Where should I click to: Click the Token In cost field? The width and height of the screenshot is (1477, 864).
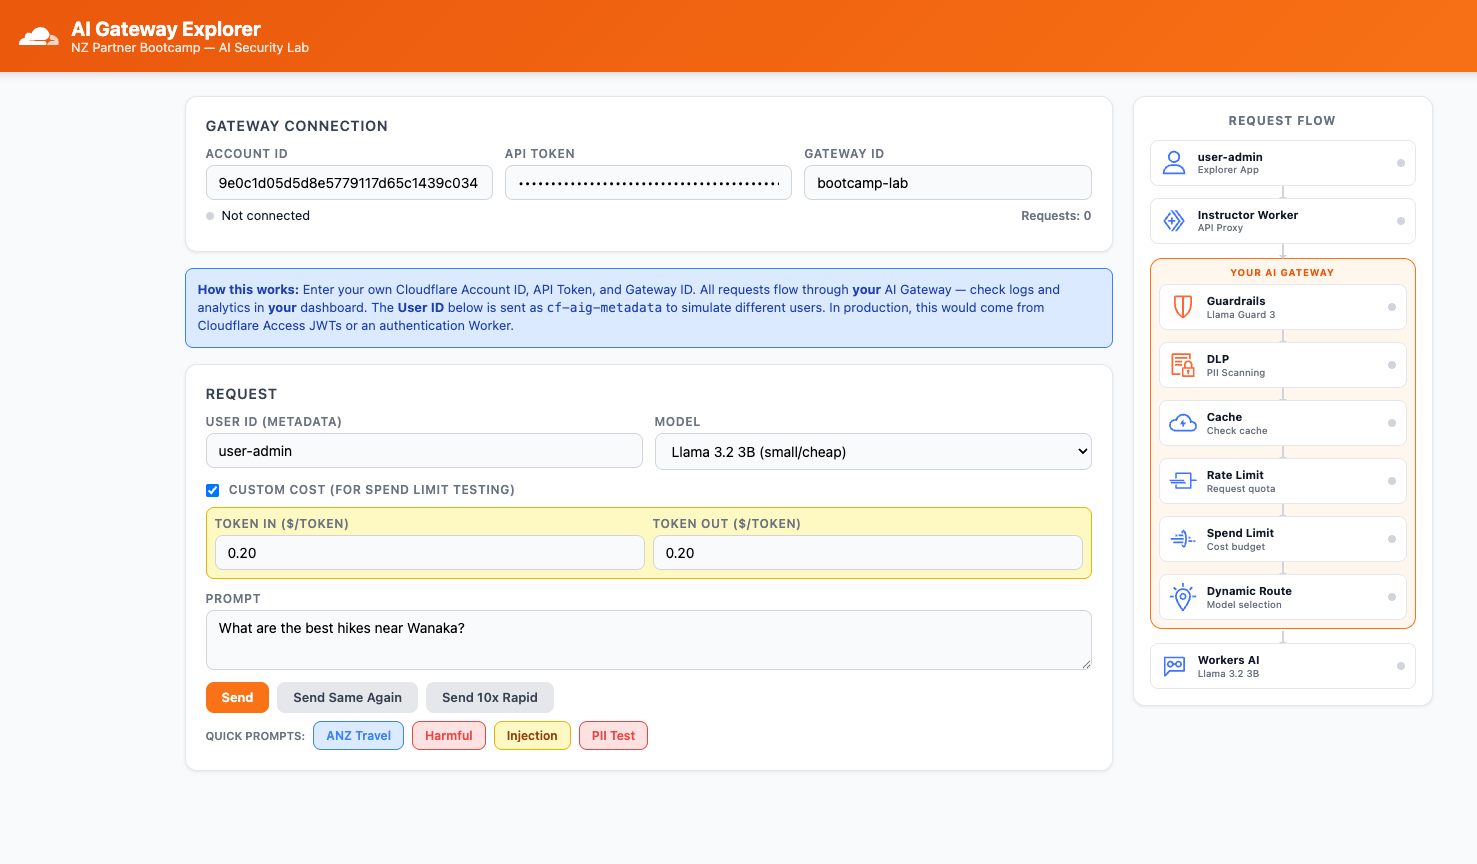pyautogui.click(x=430, y=553)
